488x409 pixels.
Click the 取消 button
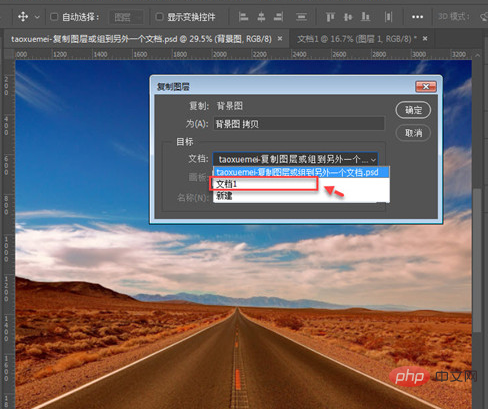tap(413, 133)
